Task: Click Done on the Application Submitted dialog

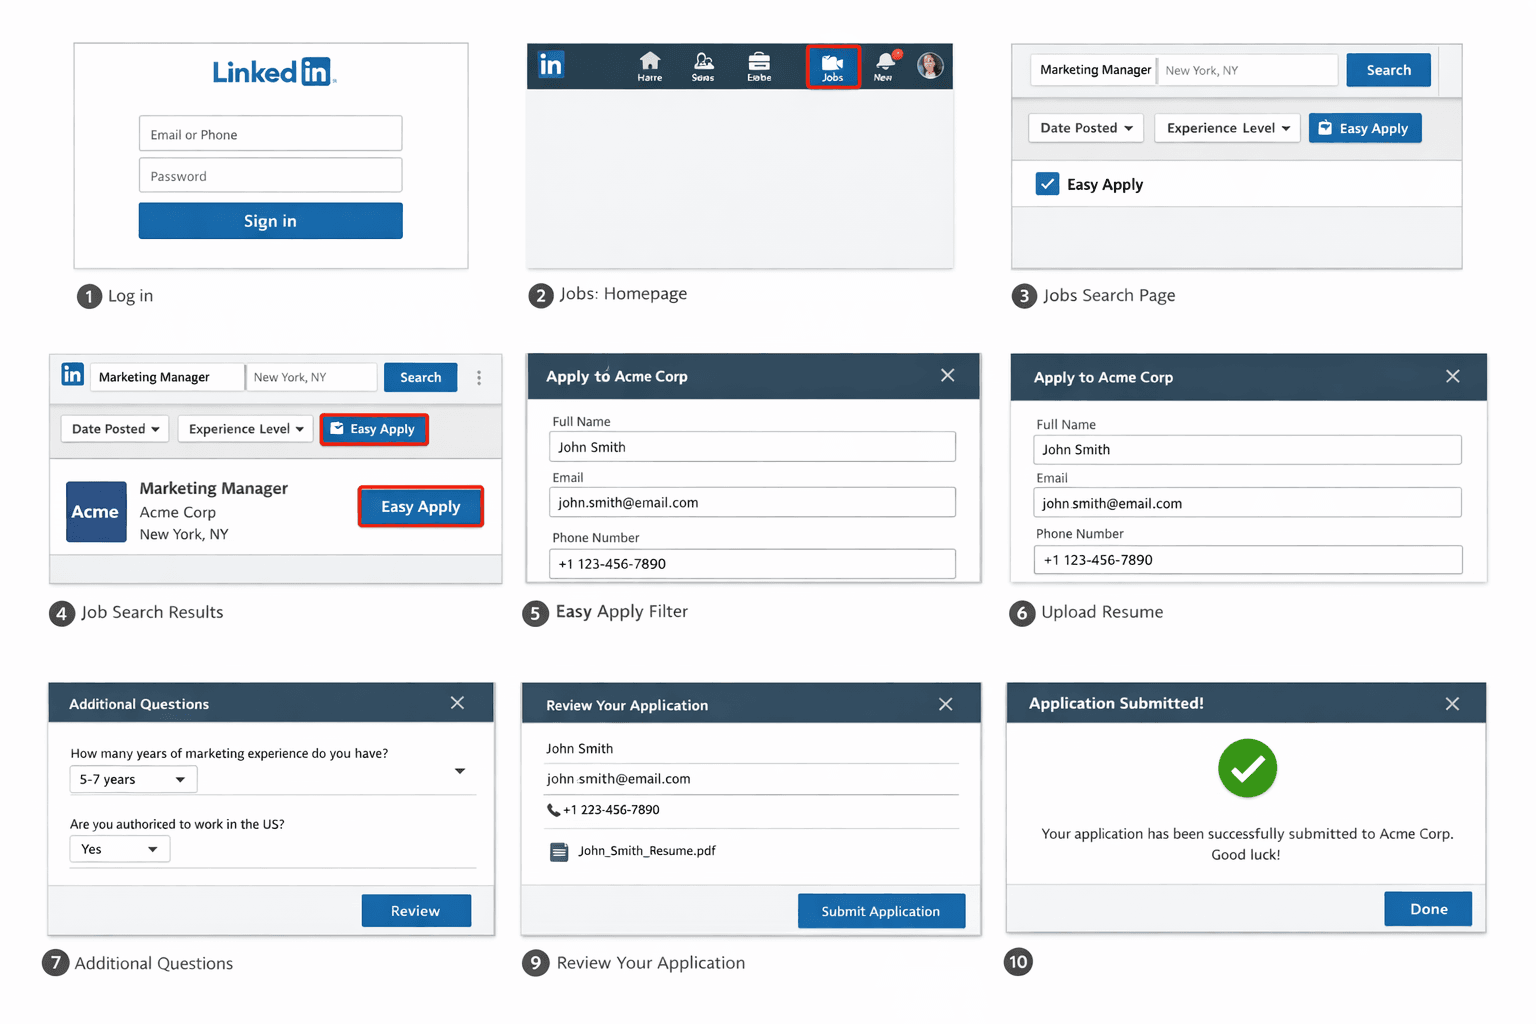Action: [1428, 908]
